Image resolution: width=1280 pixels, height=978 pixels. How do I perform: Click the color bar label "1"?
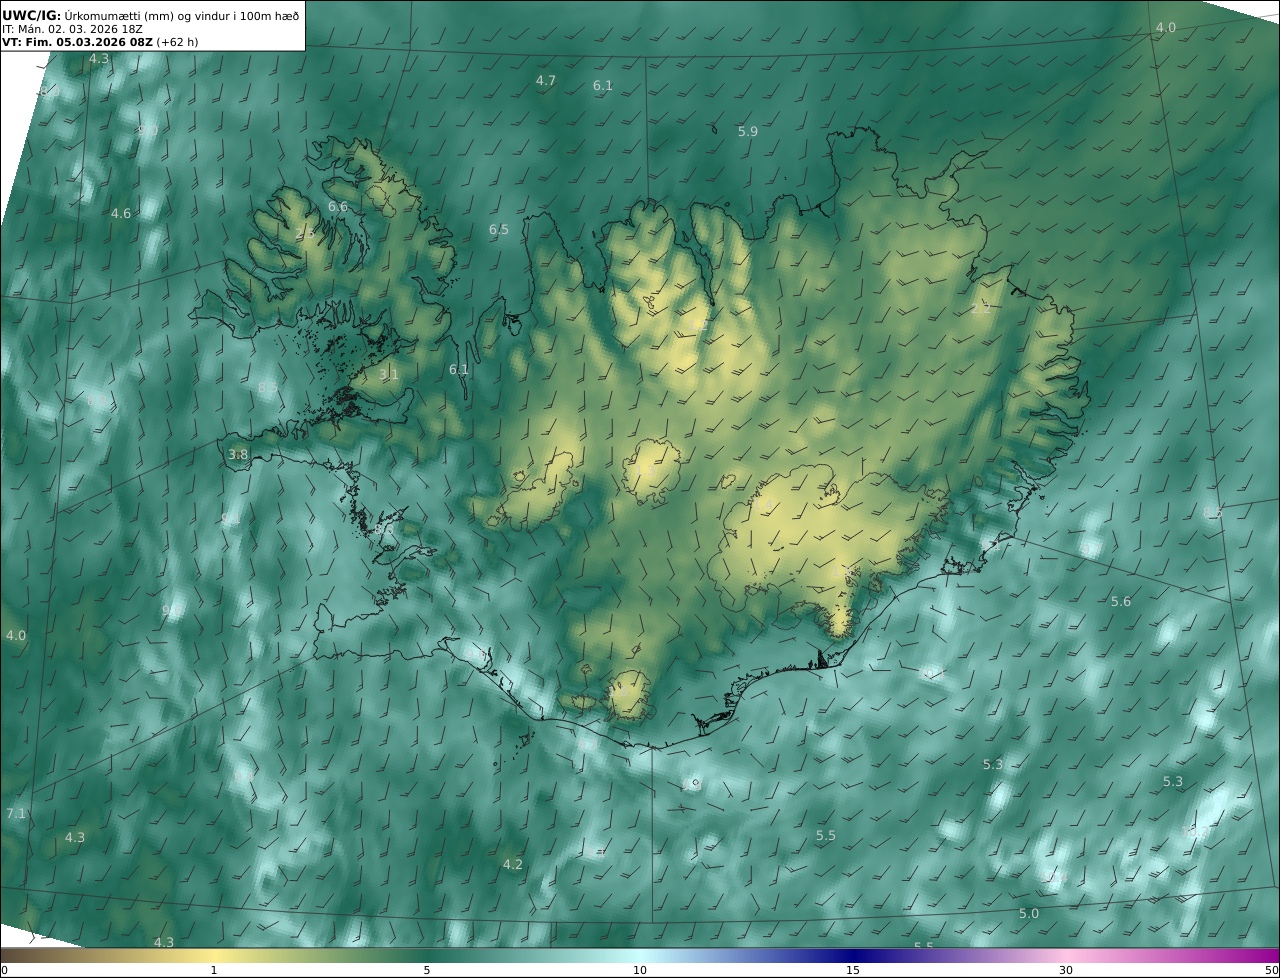pyautogui.click(x=214, y=970)
